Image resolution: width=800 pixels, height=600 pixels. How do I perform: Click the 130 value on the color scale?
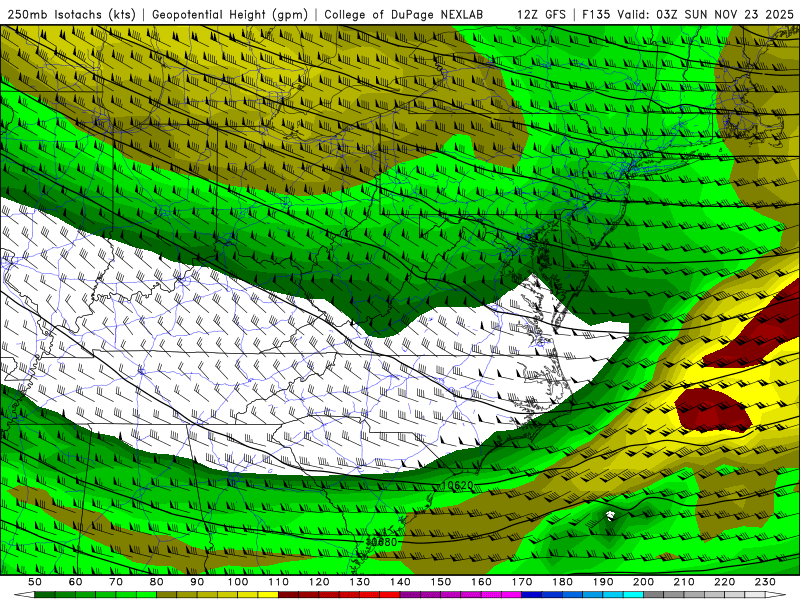360,582
